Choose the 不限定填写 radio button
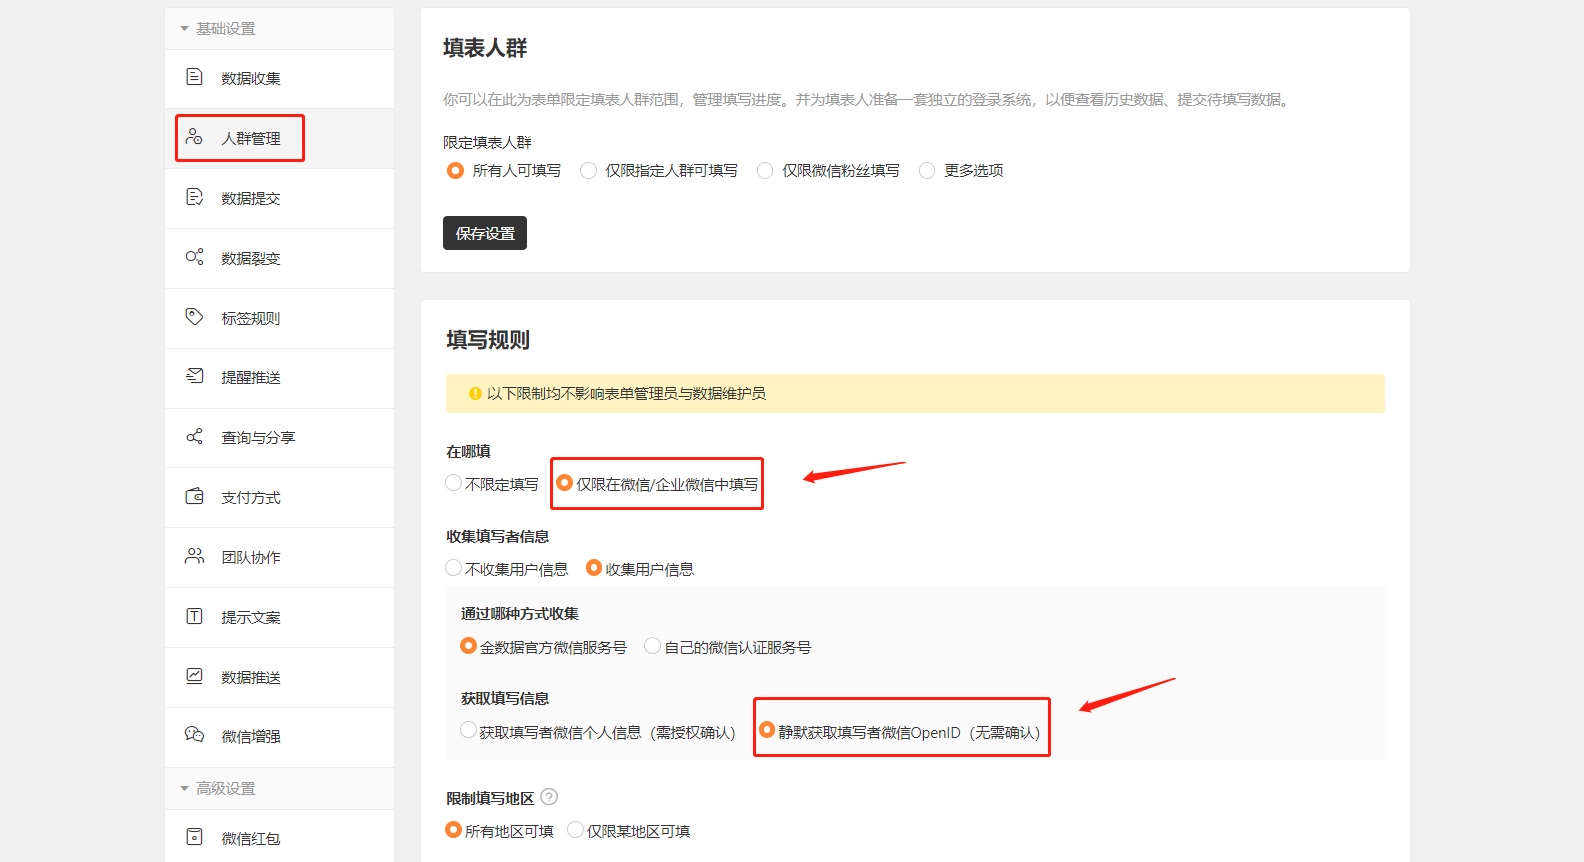Viewport: 1584px width, 862px height. pos(454,484)
